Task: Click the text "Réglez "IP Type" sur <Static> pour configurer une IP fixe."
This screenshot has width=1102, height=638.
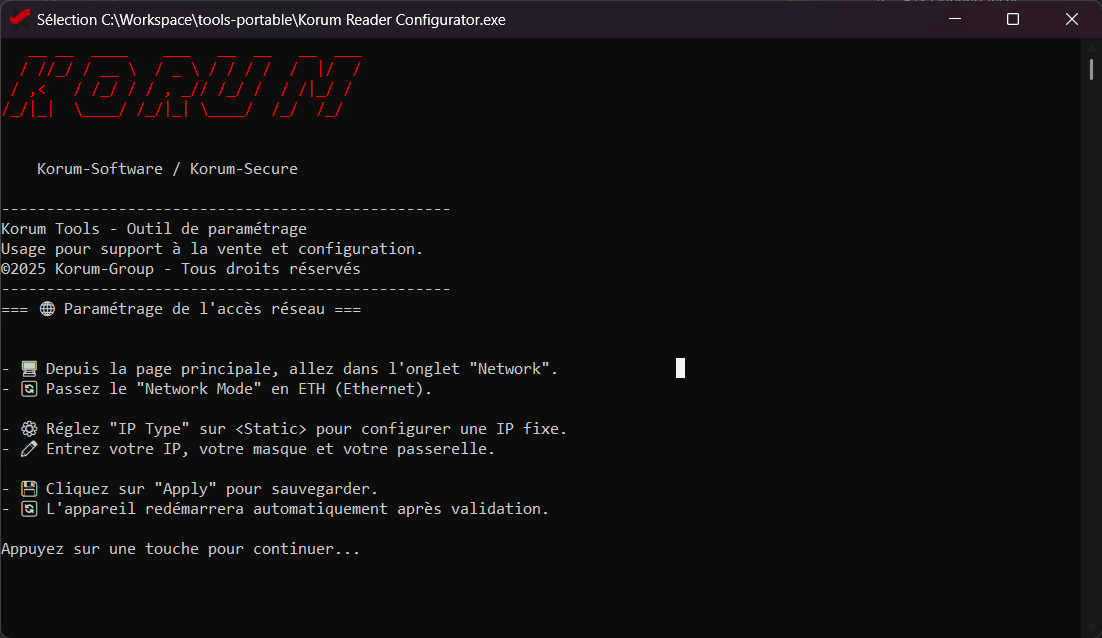Action: pos(306,429)
